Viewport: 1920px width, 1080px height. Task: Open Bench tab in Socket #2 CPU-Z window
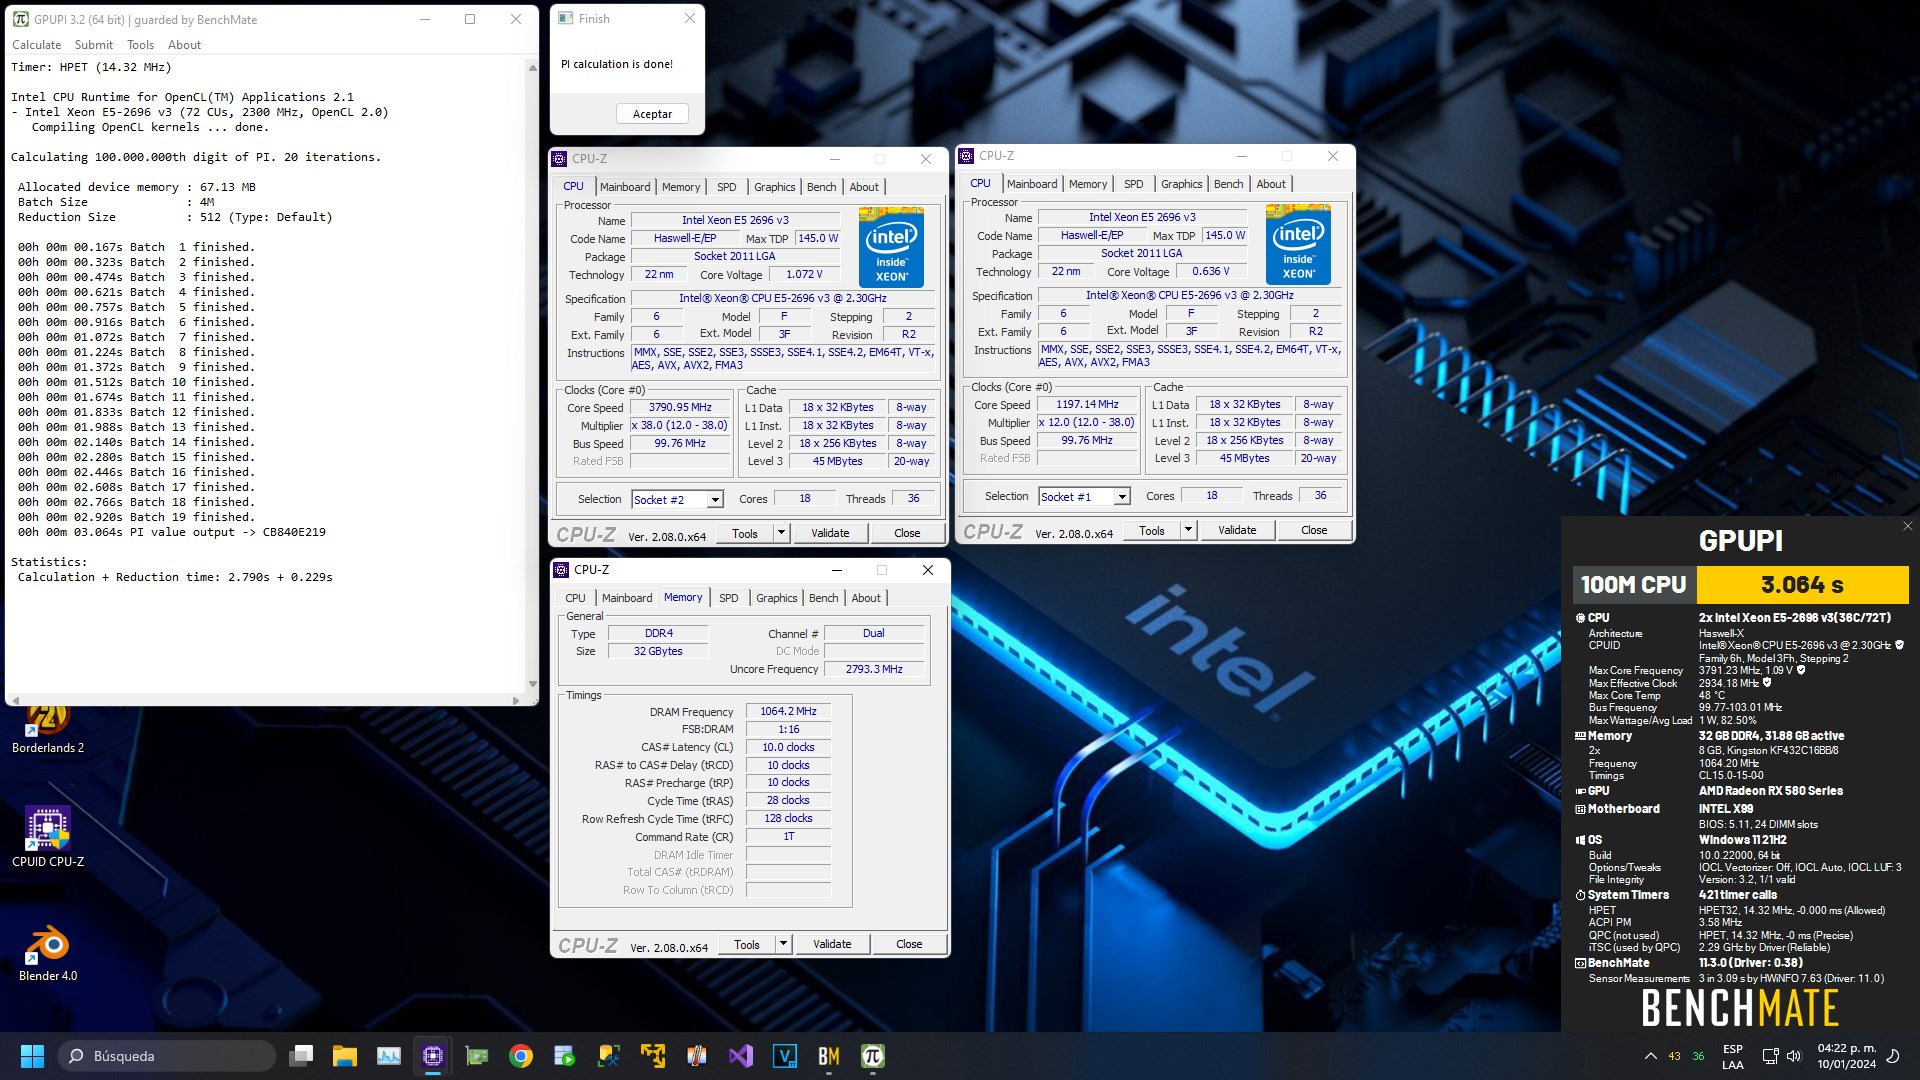(821, 187)
